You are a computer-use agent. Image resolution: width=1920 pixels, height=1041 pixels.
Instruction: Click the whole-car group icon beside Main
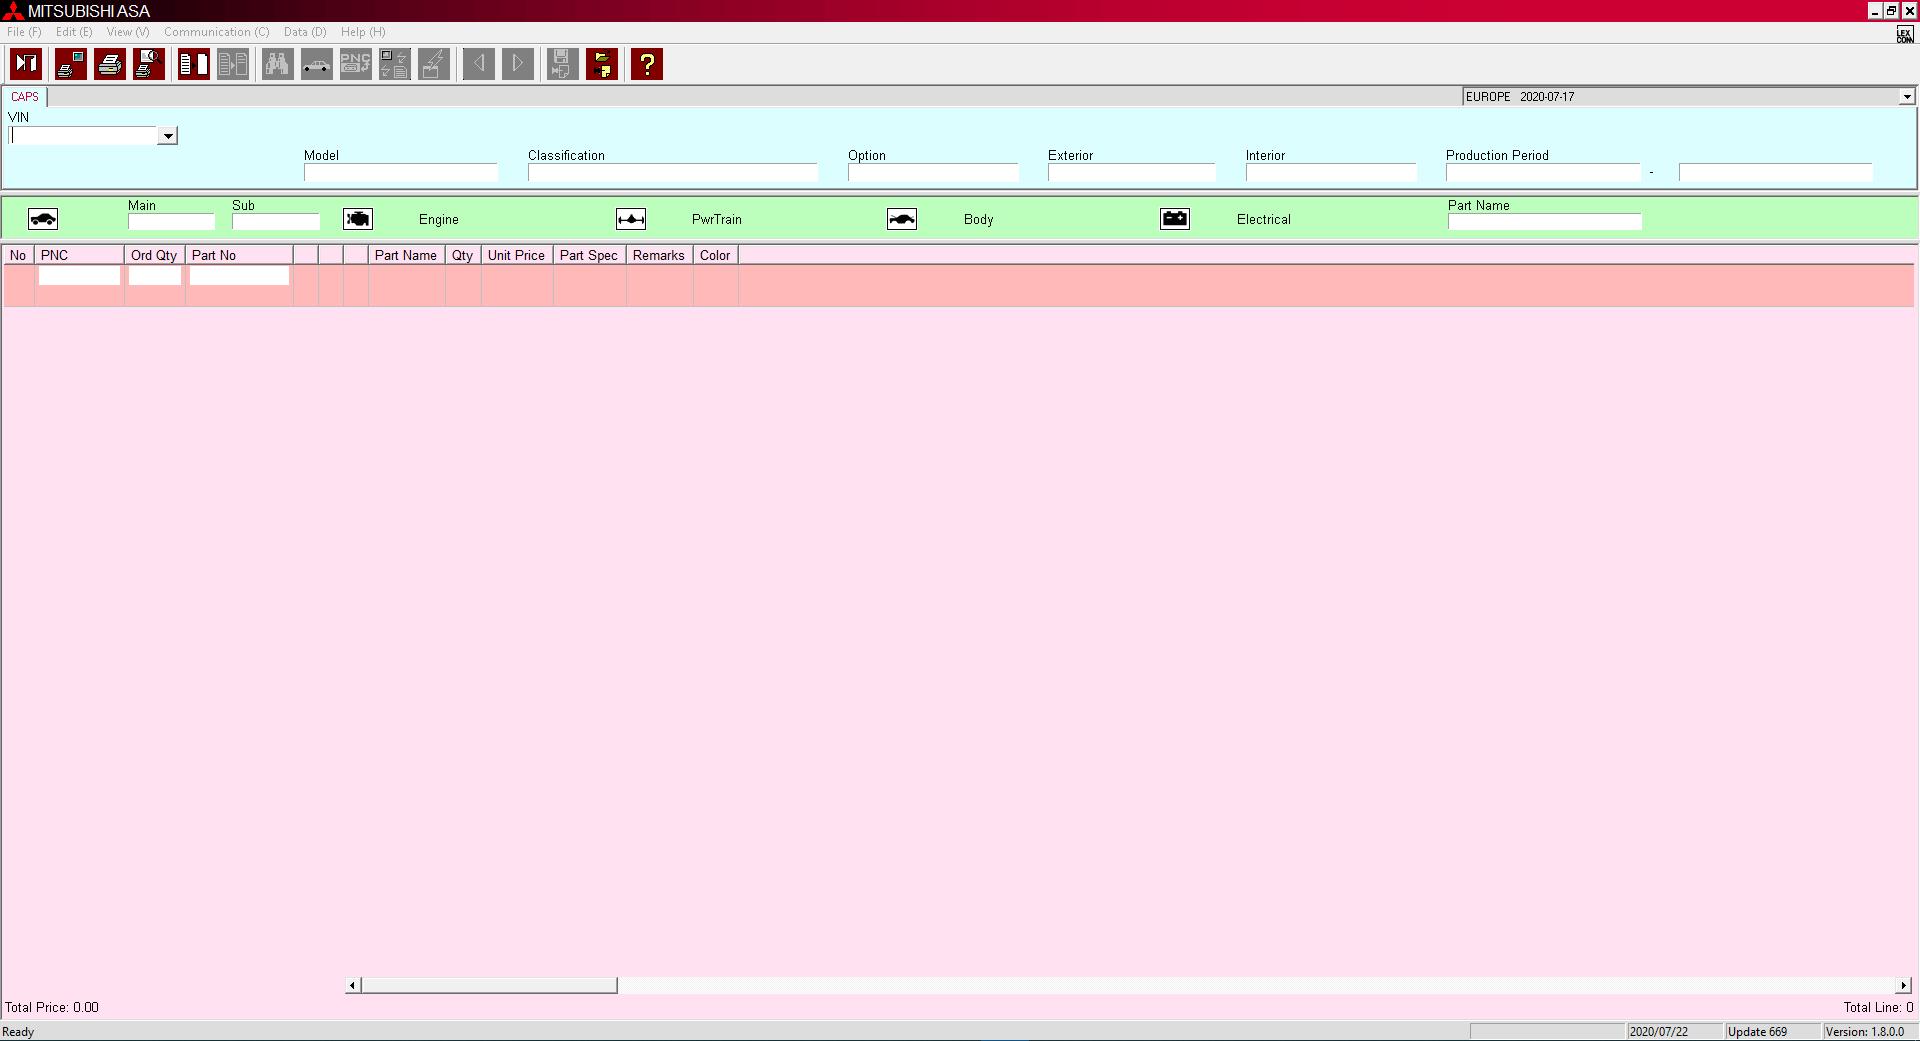(43, 219)
